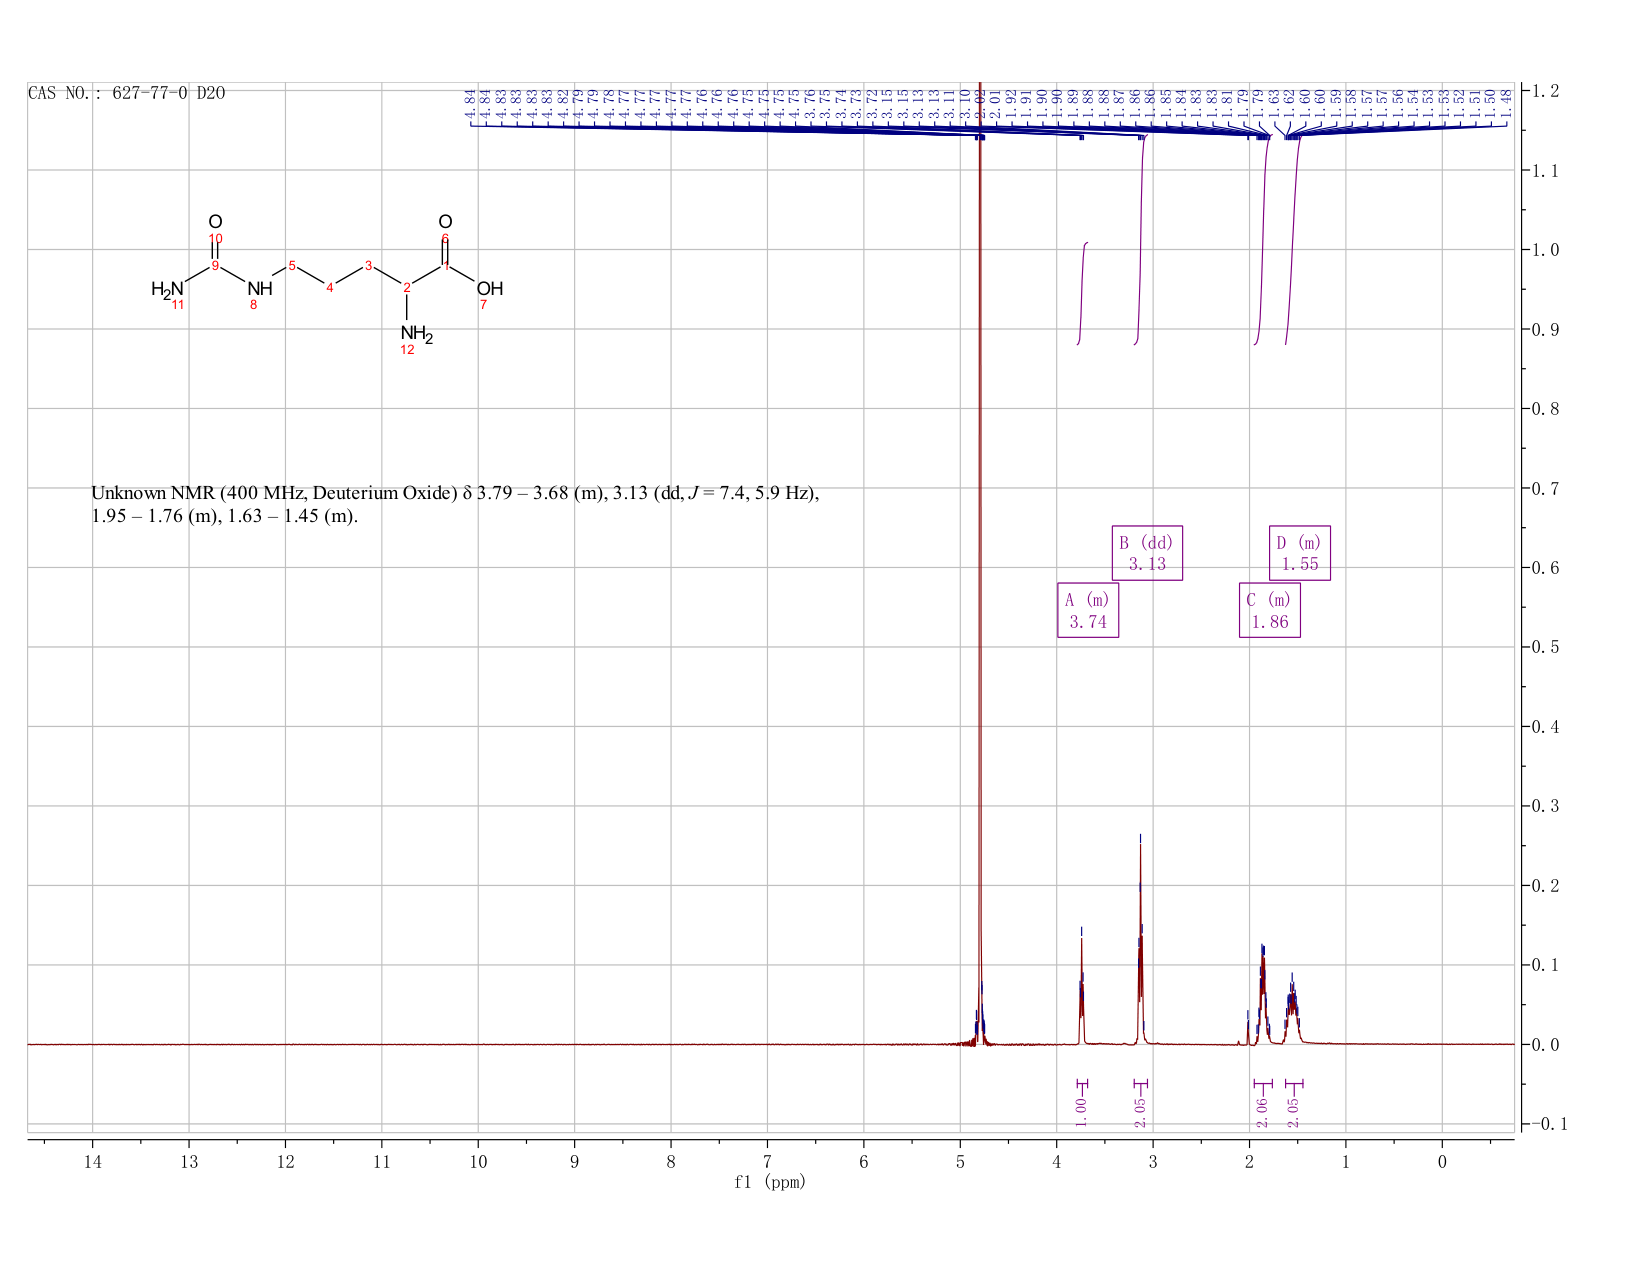Click the 2.05 integral beneath the 3.13 ppm peak
Image resolution: width=1650 pixels, height=1275 pixels.
(x=1141, y=1111)
